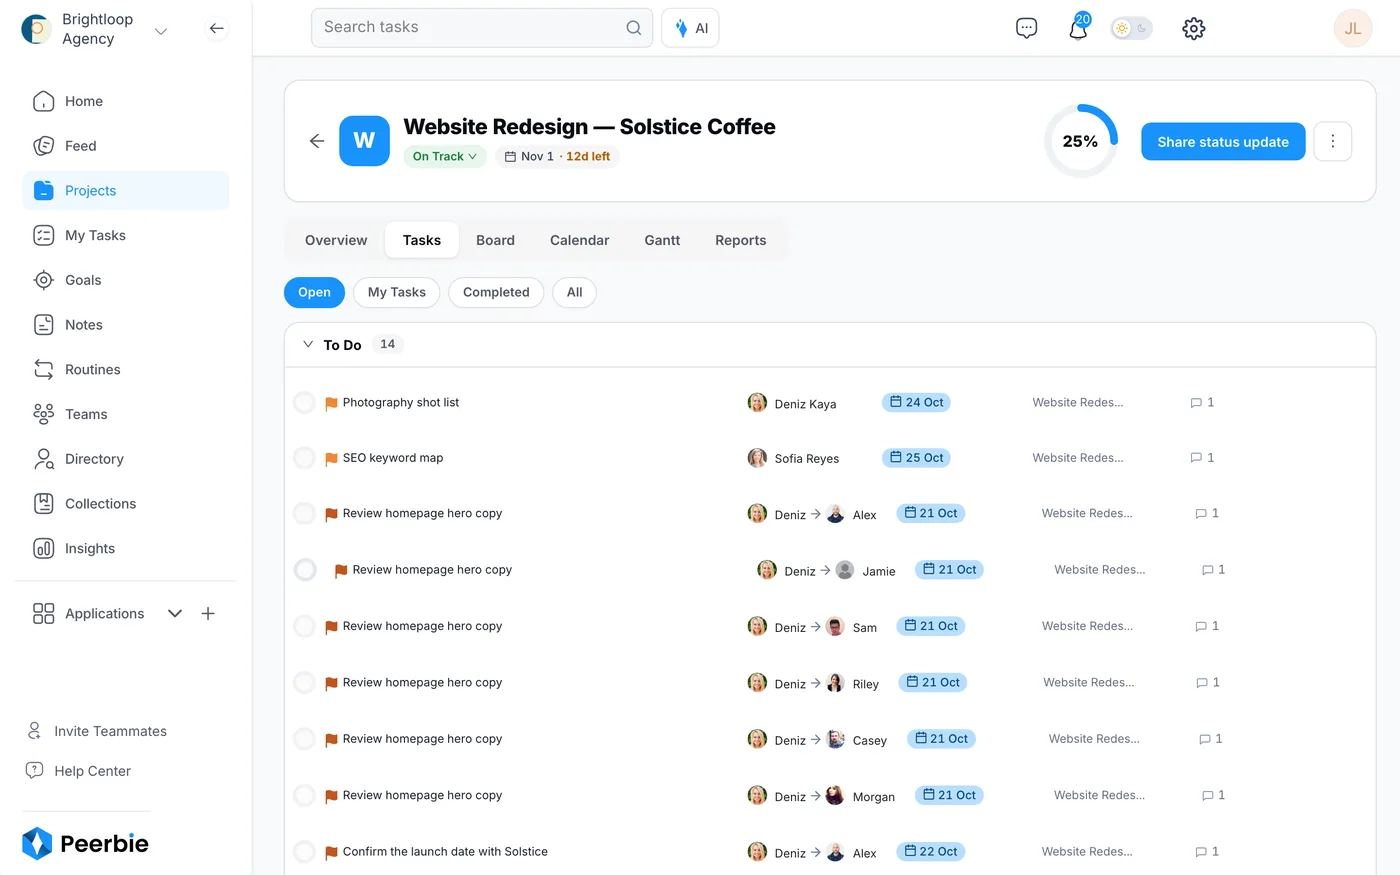Viewport: 1400px width, 875px height.
Task: Switch to the Reports tab
Action: pos(741,240)
